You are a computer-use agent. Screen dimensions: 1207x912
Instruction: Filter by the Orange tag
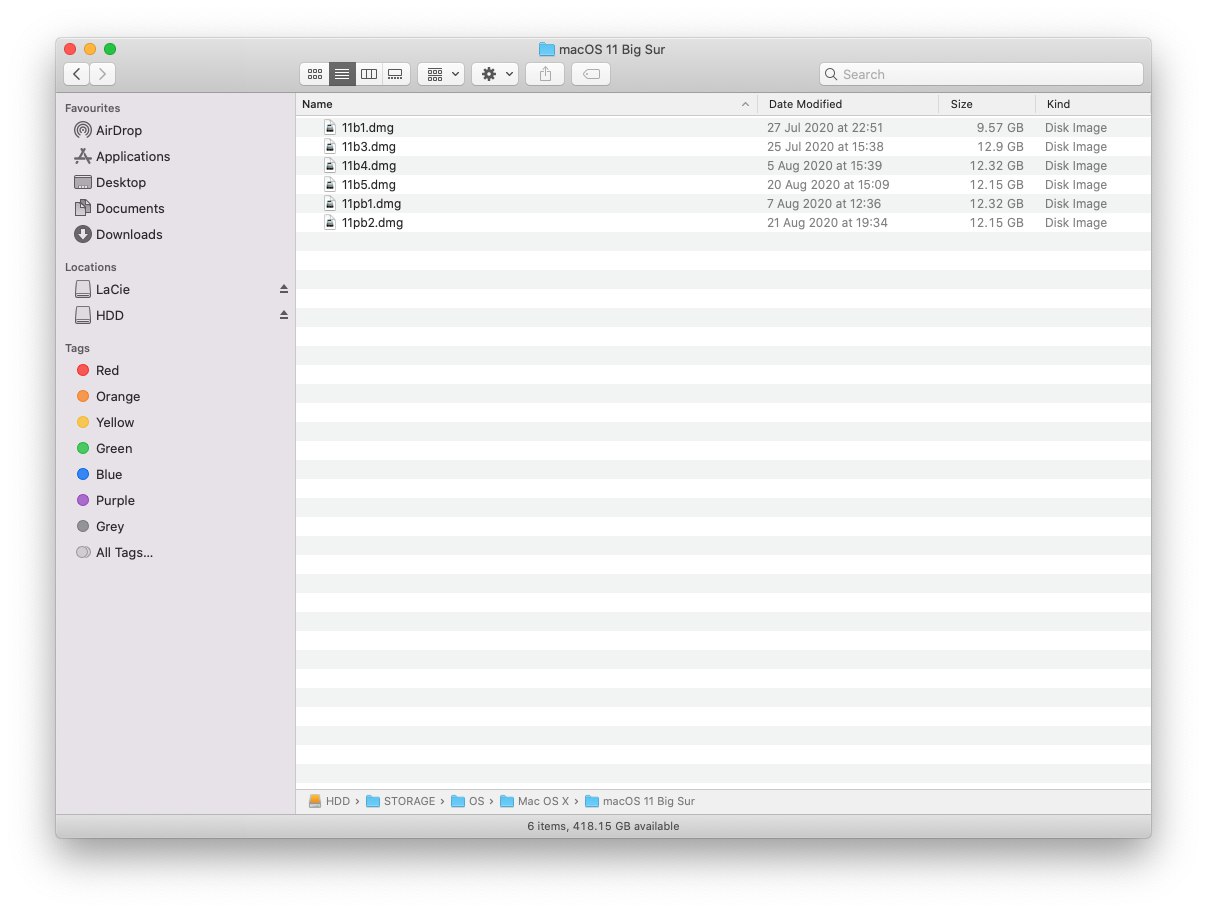[x=107, y=396]
